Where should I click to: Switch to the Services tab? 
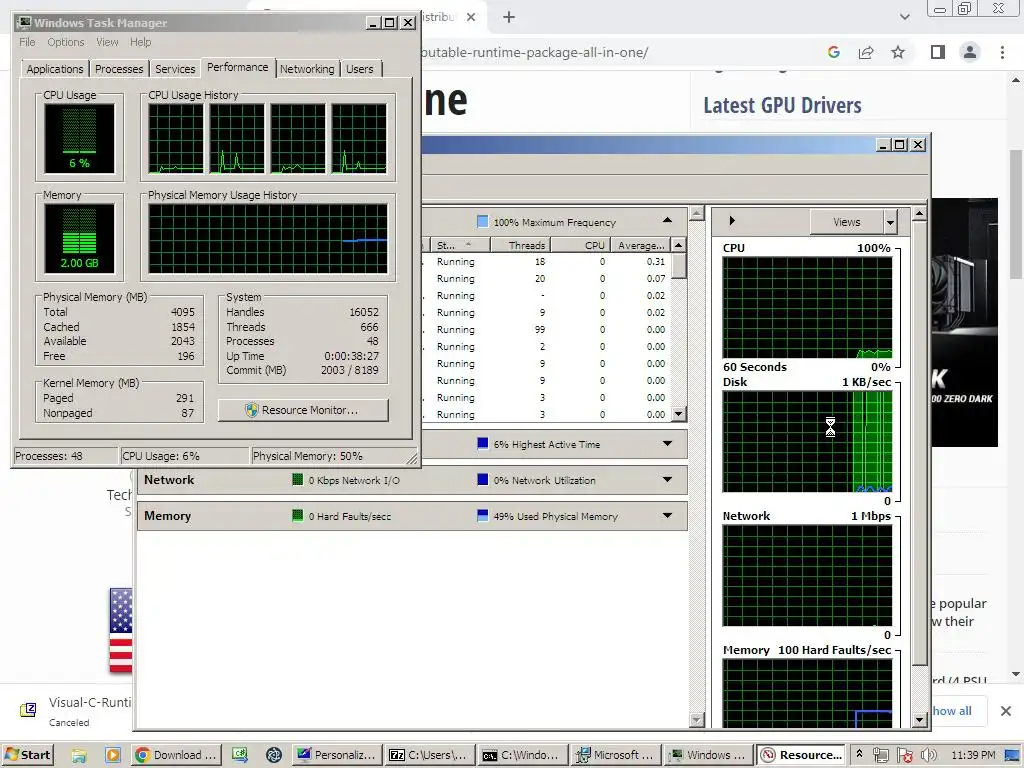point(175,69)
